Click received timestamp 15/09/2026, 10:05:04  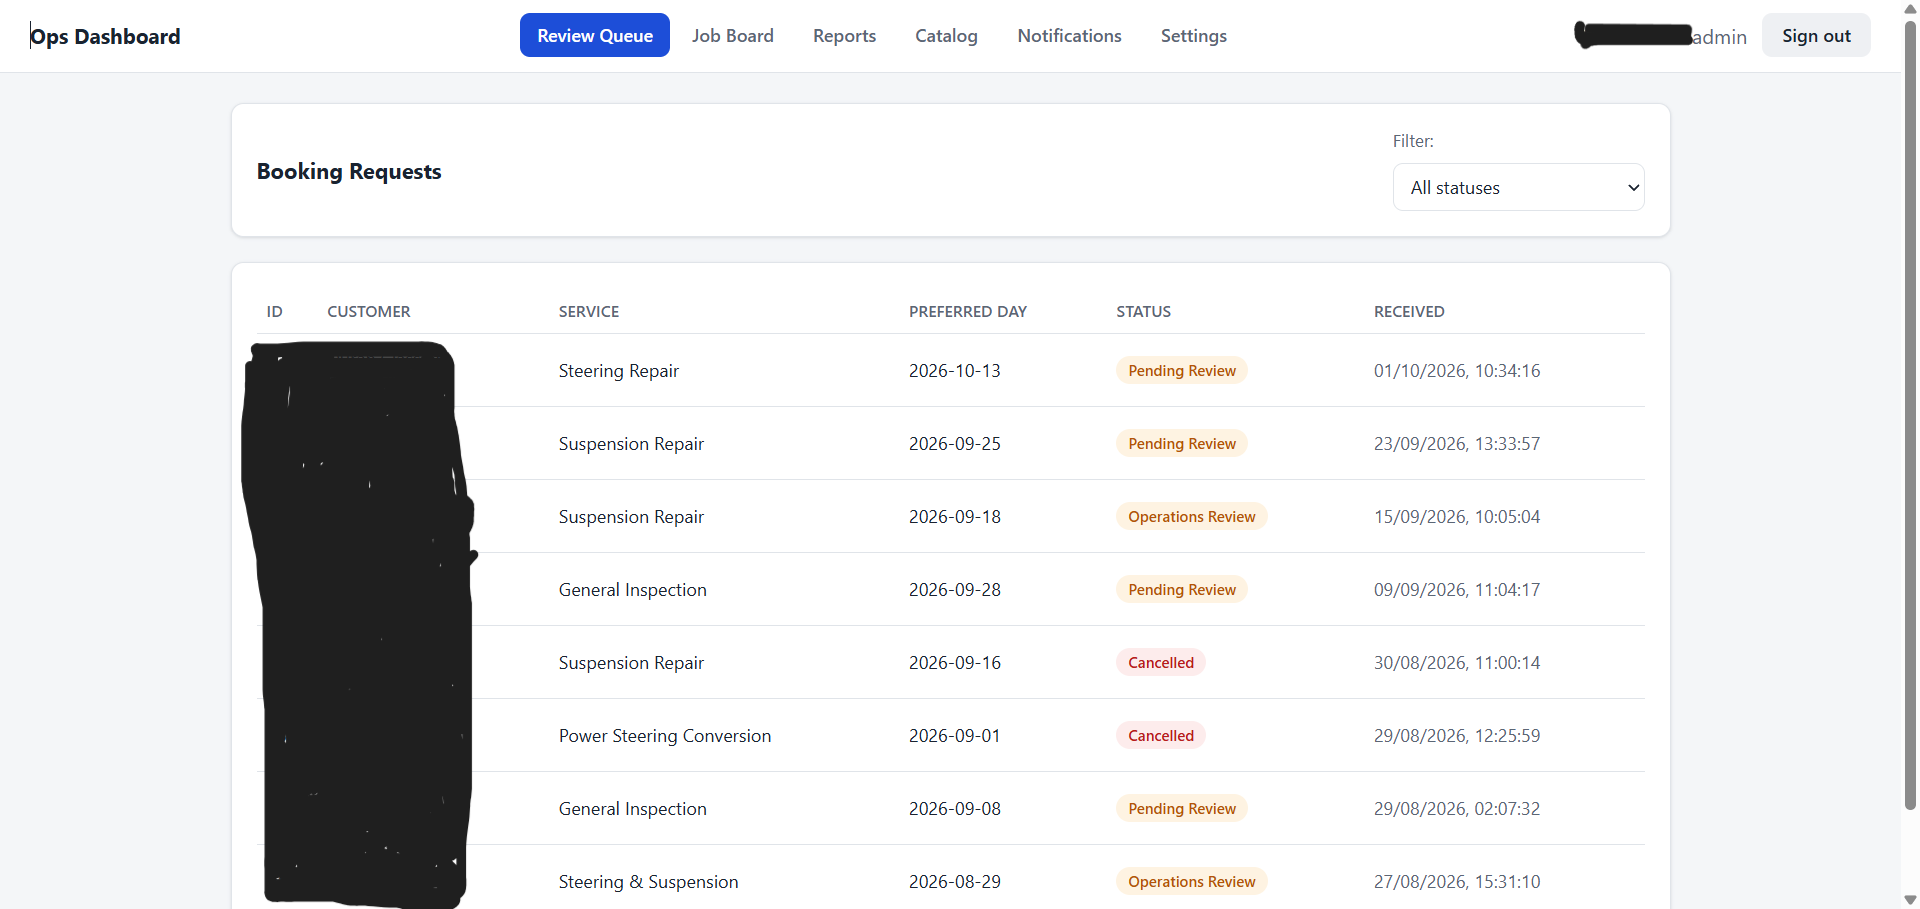(1457, 517)
